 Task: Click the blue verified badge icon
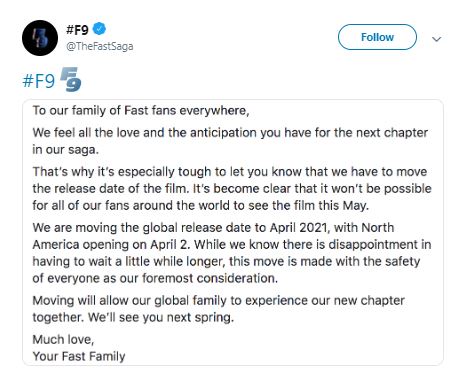pyautogui.click(x=99, y=29)
